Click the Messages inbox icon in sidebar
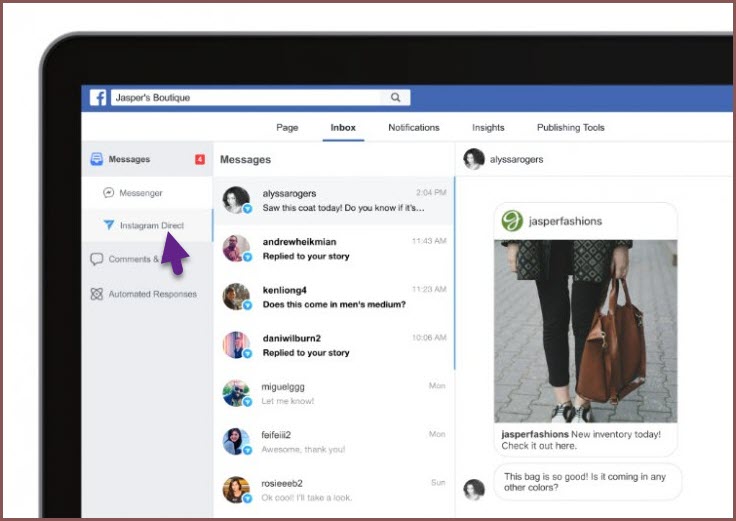This screenshot has width=736, height=521. tap(97, 159)
